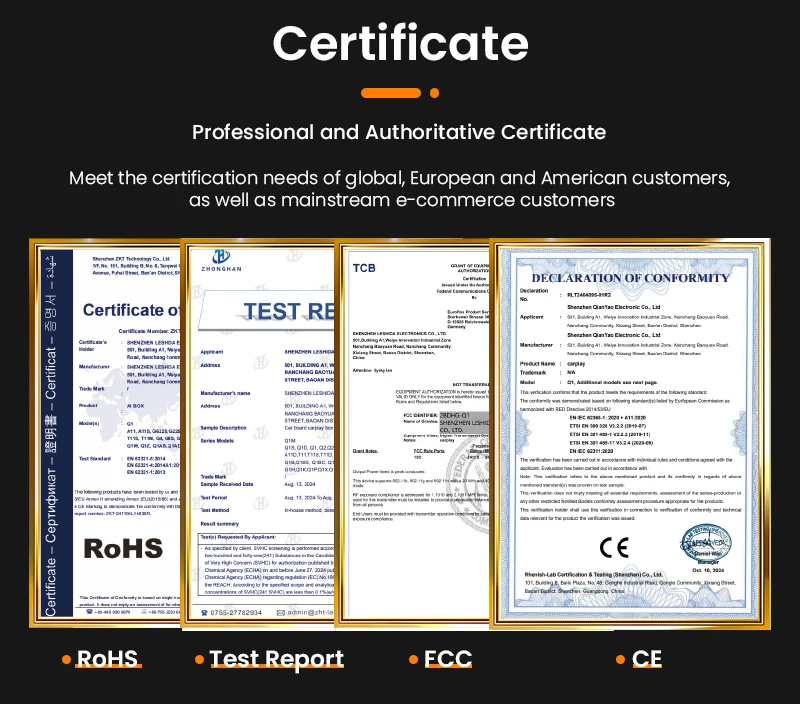Click 'Shenzhen QianYao Electronic Co., Ltd' applicant name
This screenshot has height=704, width=800.
pyautogui.click(x=614, y=307)
